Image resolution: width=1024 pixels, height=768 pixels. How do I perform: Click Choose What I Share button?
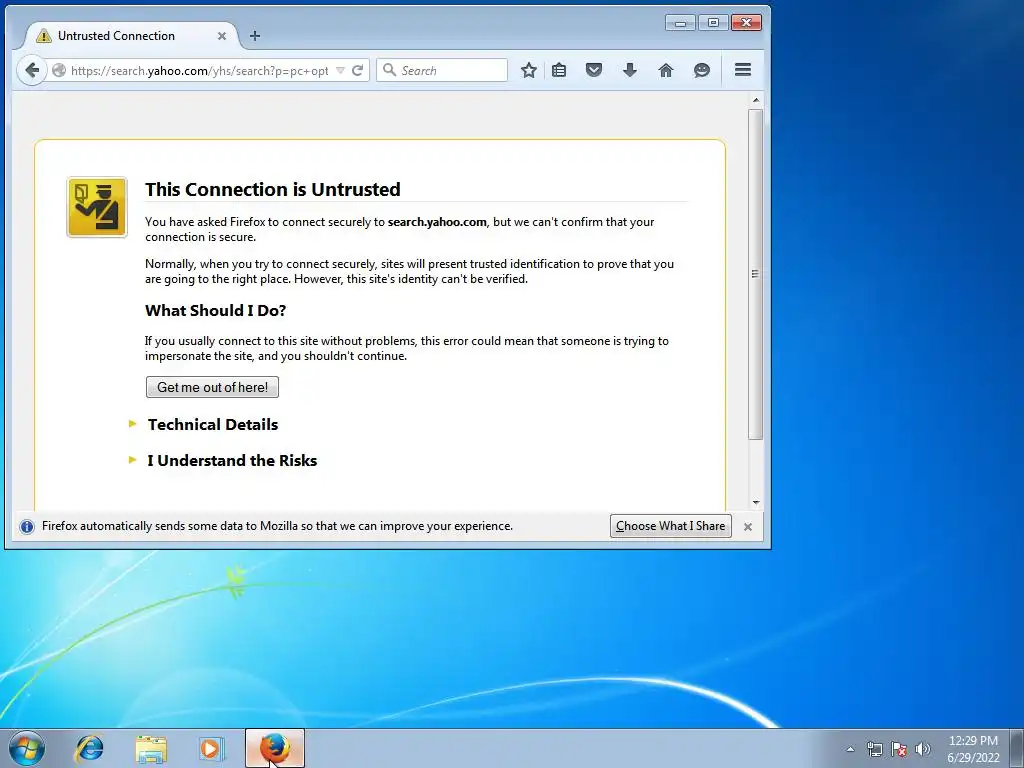tap(671, 526)
